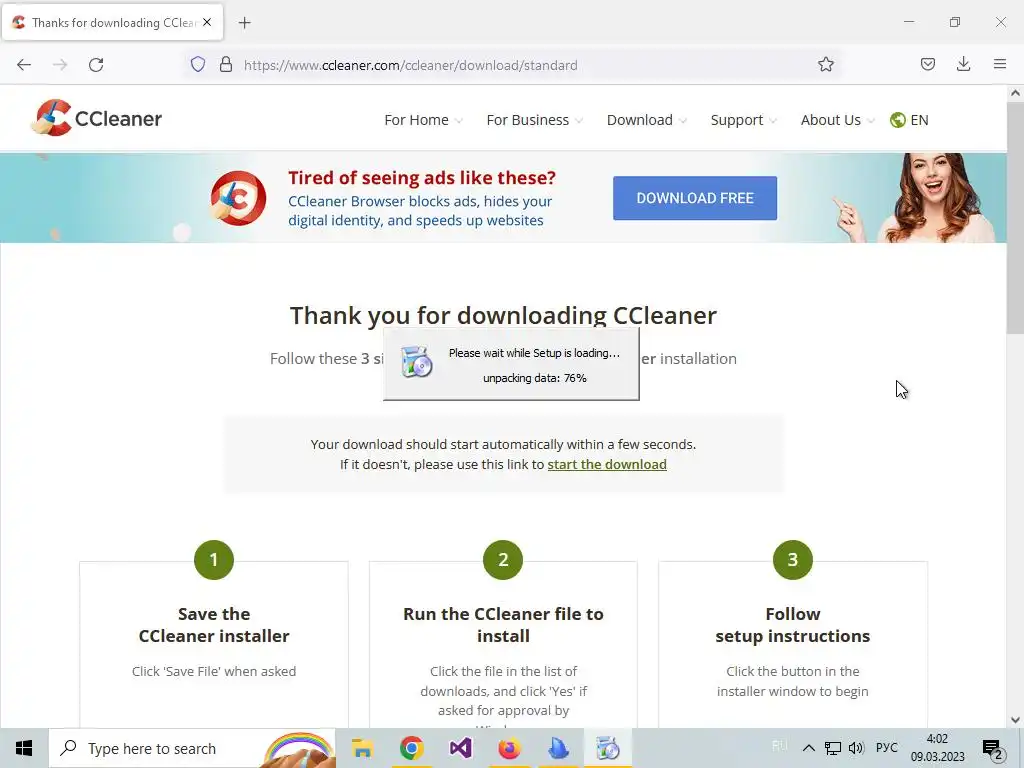Screen dimensions: 1024x768
Task: Click the browser forward arrow
Action: pos(60,65)
